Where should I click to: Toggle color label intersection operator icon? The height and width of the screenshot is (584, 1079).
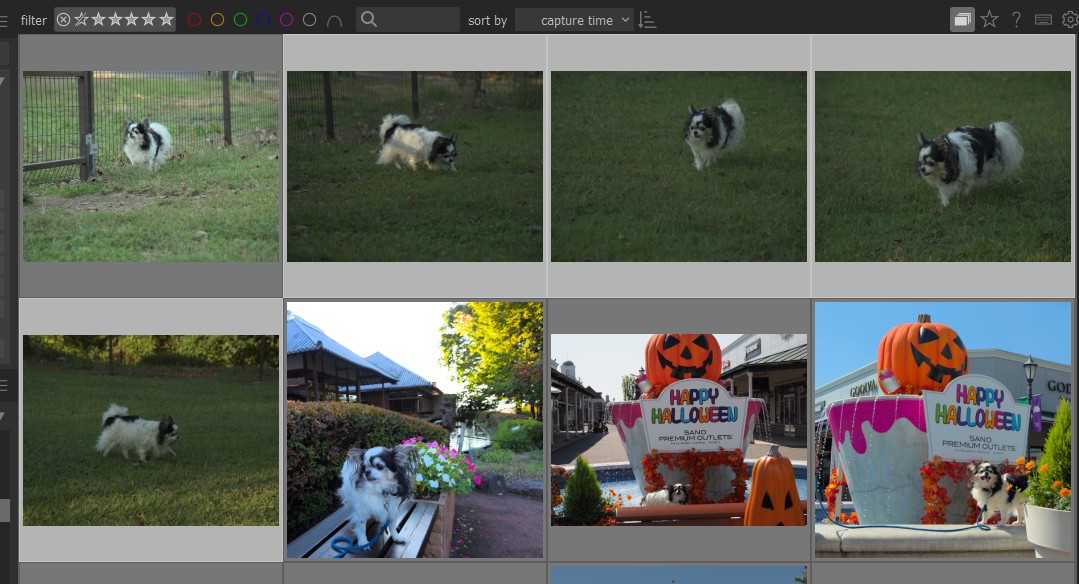click(x=334, y=21)
